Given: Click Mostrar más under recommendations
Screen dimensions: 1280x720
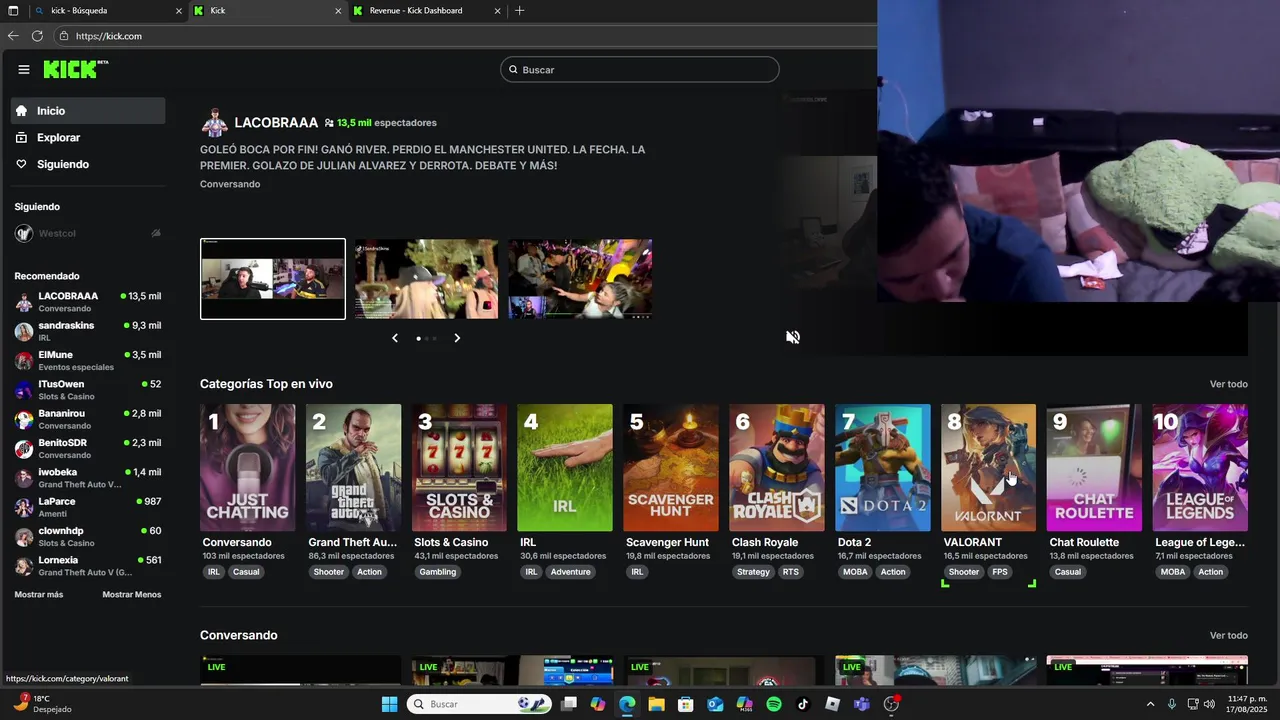Looking at the screenshot, I should [38, 594].
